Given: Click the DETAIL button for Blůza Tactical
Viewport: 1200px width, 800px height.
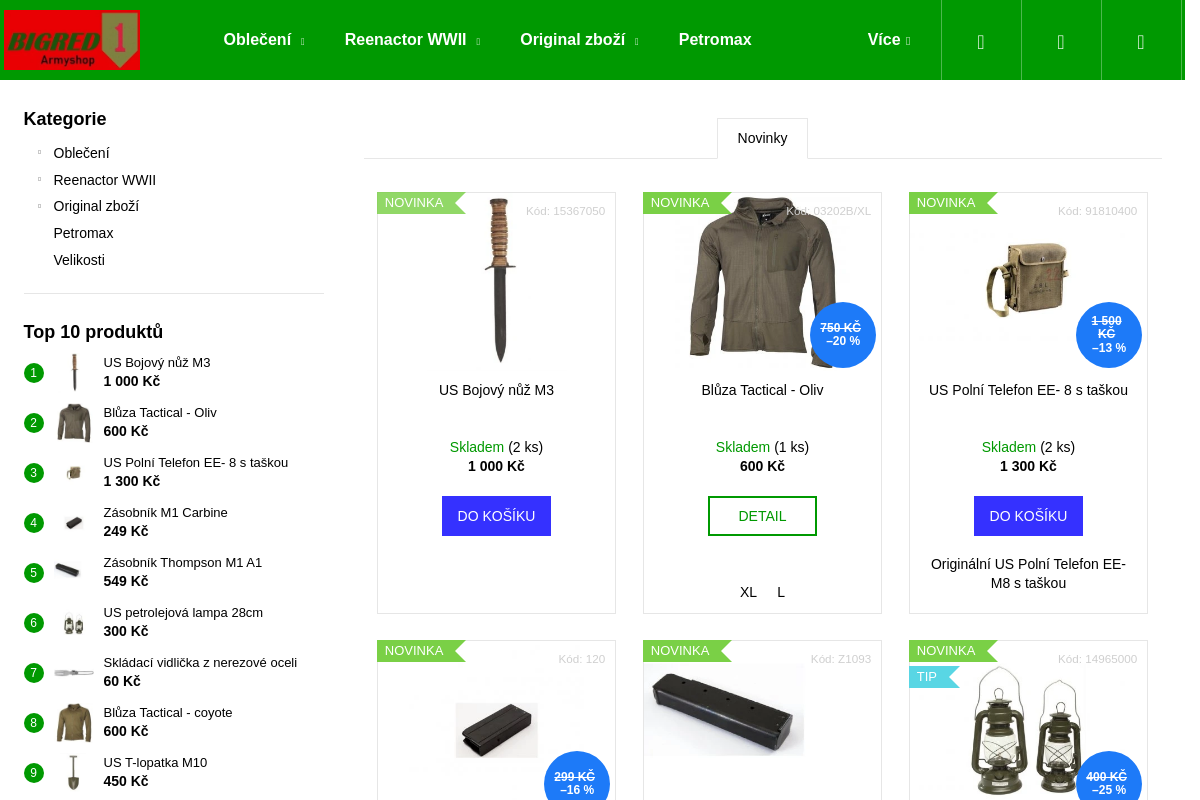Looking at the screenshot, I should (762, 516).
